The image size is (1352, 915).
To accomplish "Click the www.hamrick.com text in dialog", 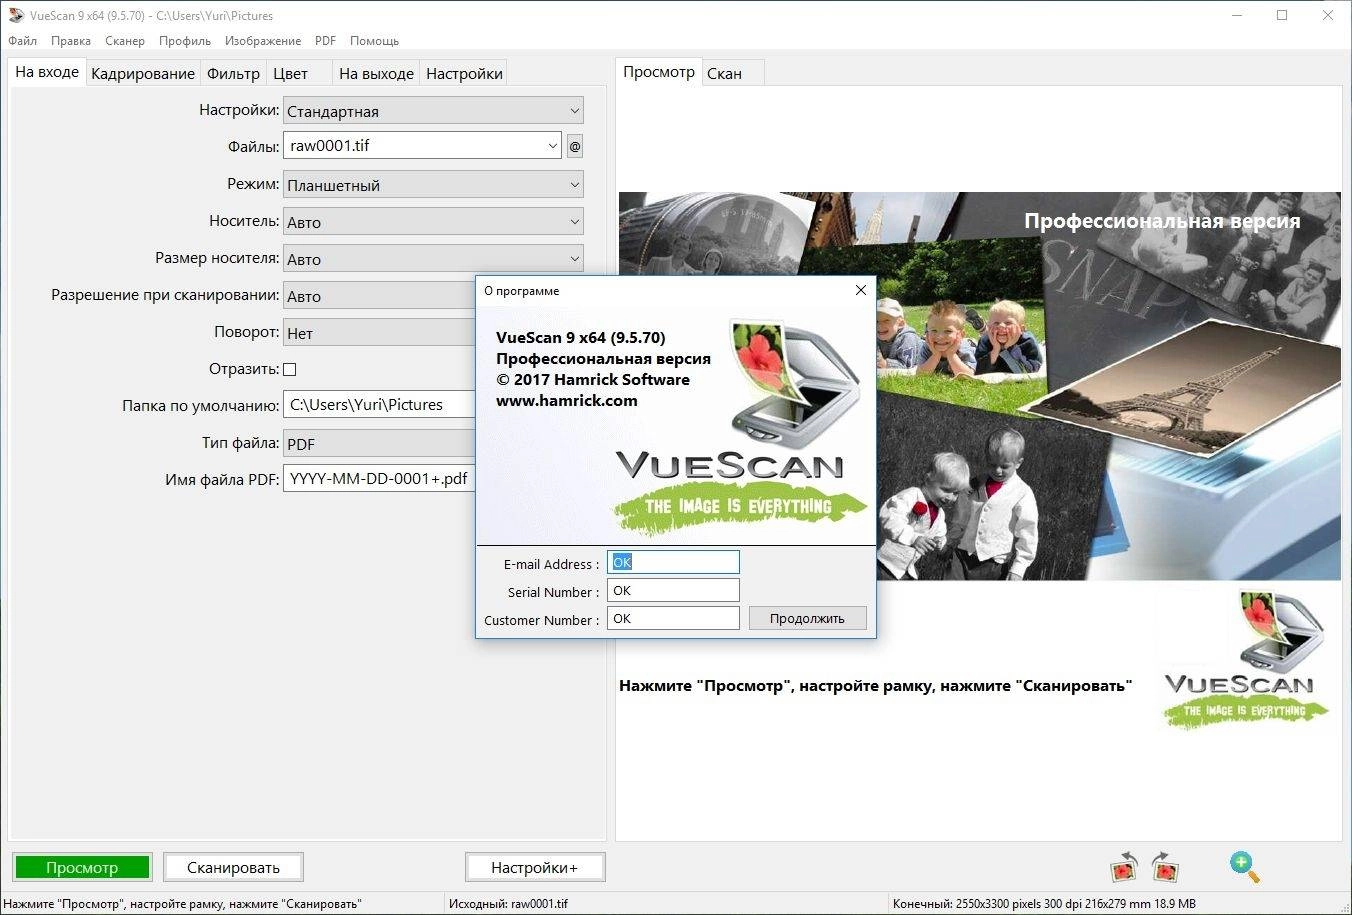I will point(567,400).
